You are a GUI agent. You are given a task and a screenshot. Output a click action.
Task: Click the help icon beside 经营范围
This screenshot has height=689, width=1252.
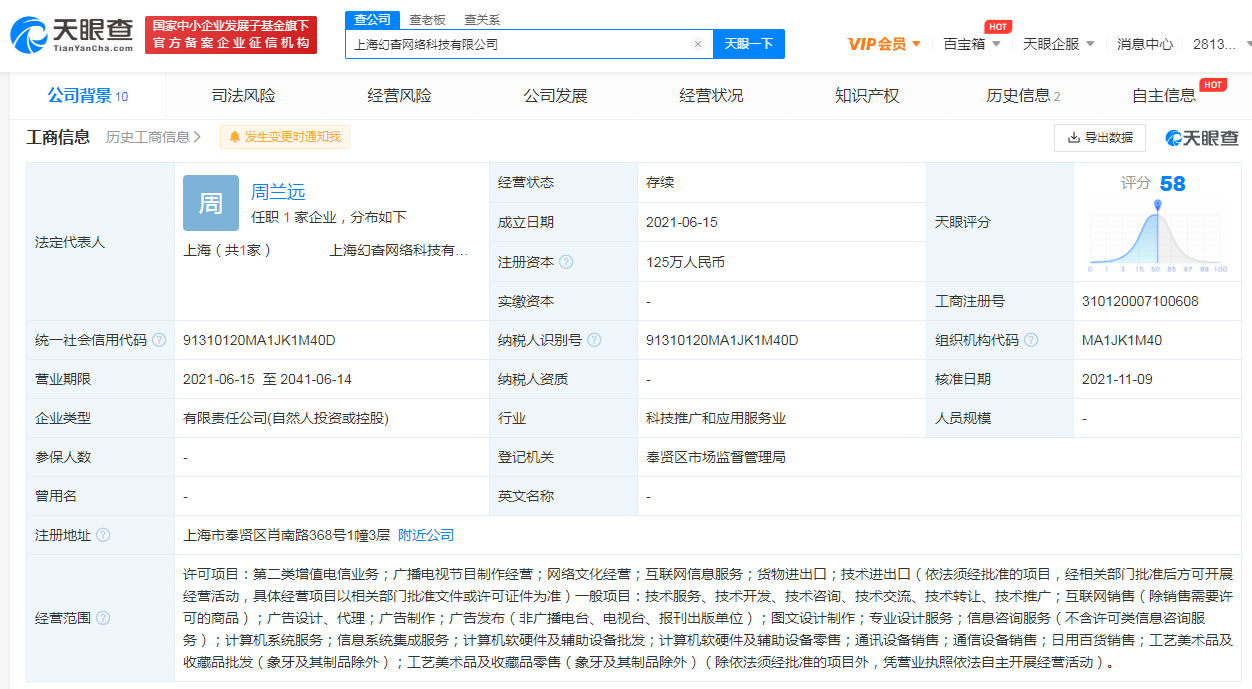tap(103, 618)
